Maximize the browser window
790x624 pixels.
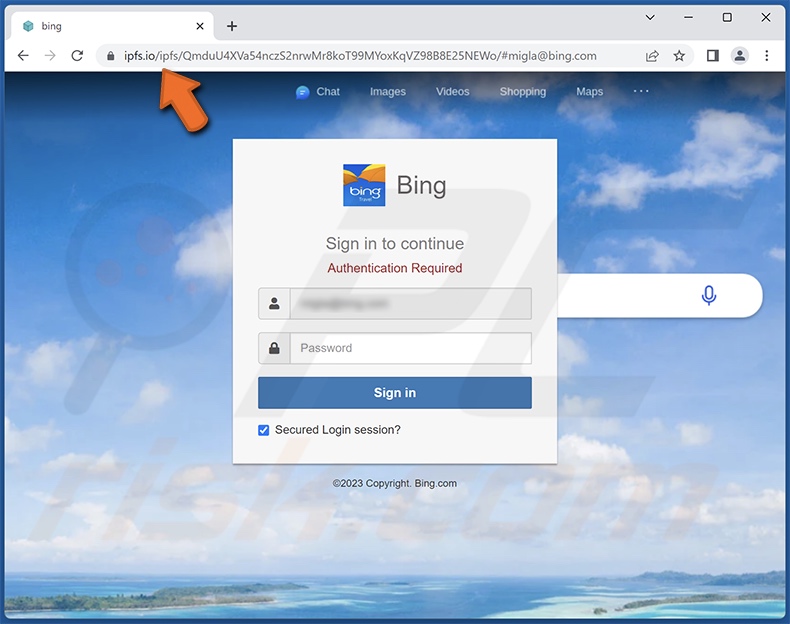pyautogui.click(x=727, y=18)
